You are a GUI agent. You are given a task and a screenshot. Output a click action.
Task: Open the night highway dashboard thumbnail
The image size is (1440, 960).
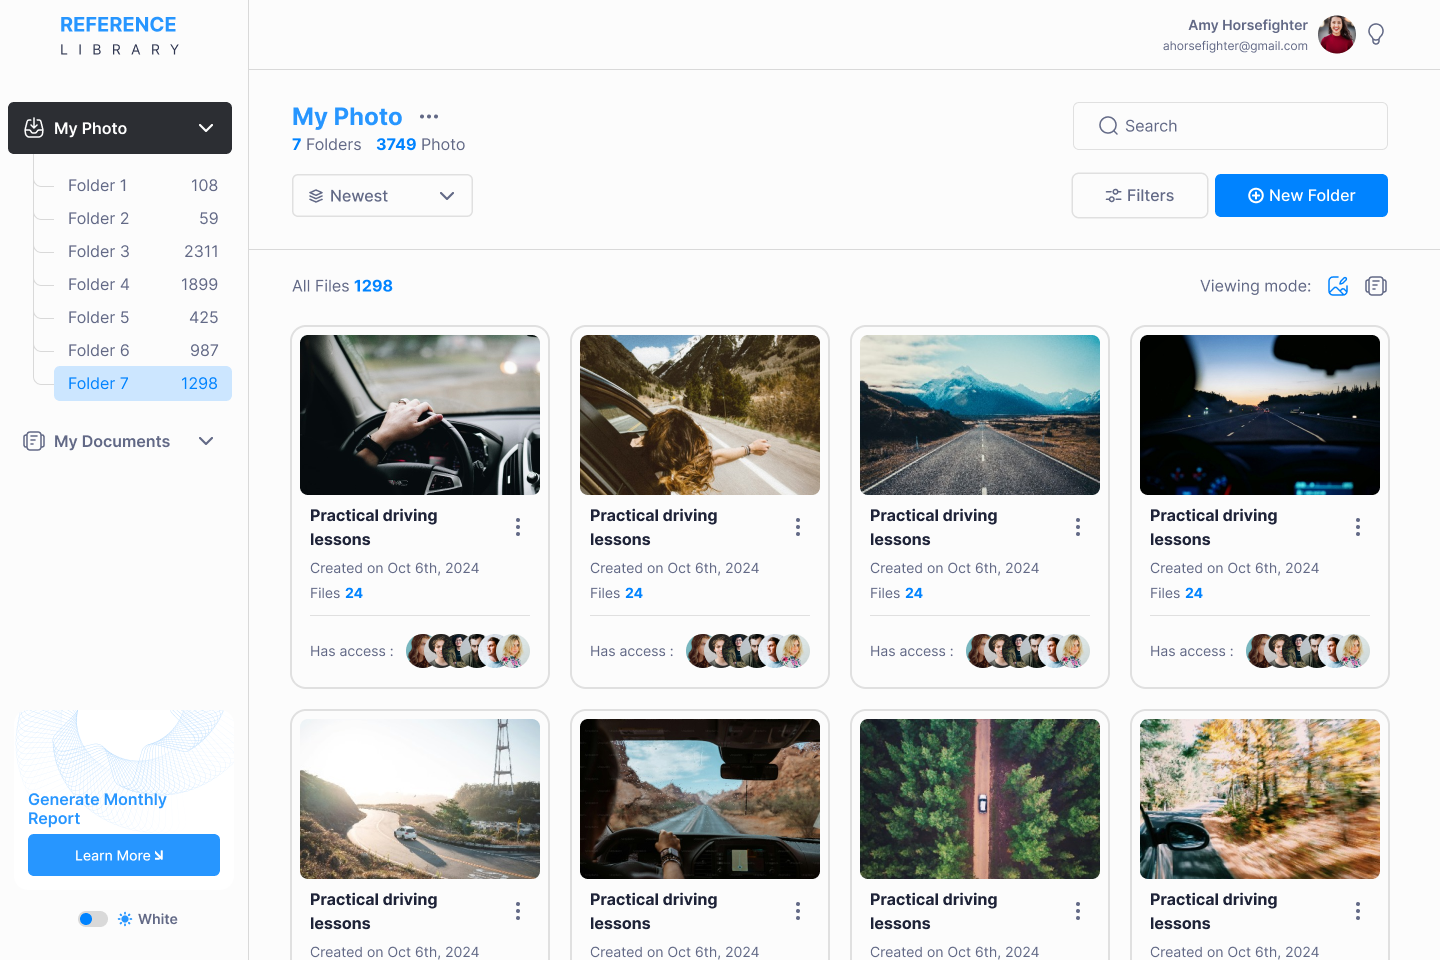[1260, 415]
